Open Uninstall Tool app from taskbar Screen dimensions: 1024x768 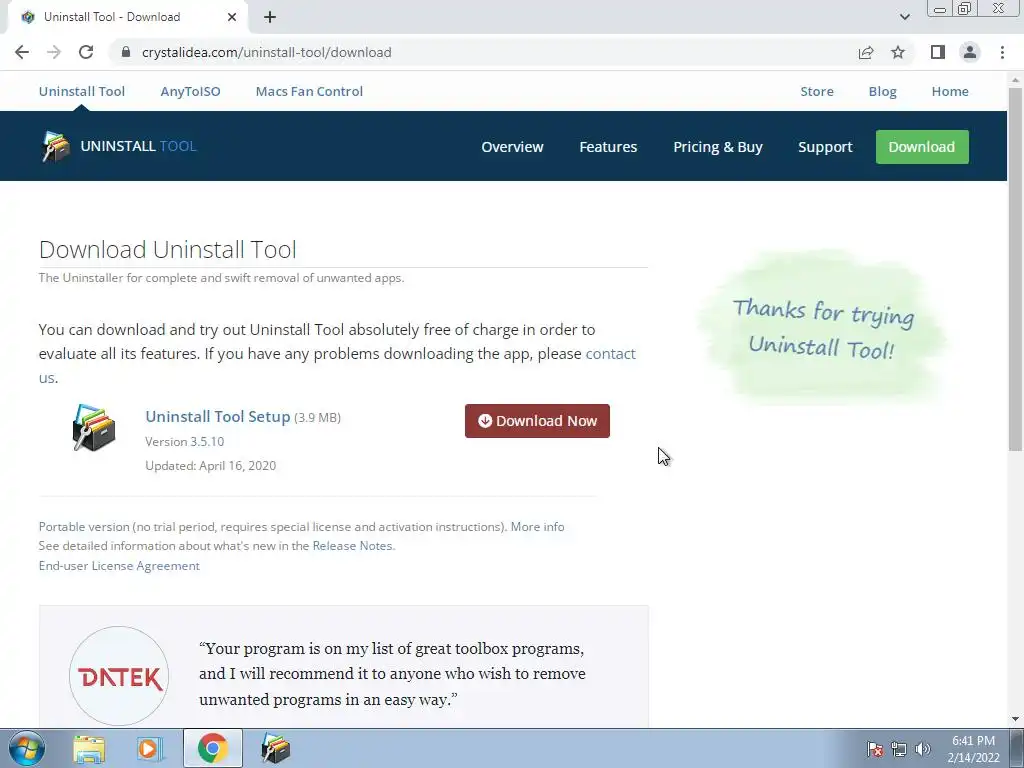point(275,748)
